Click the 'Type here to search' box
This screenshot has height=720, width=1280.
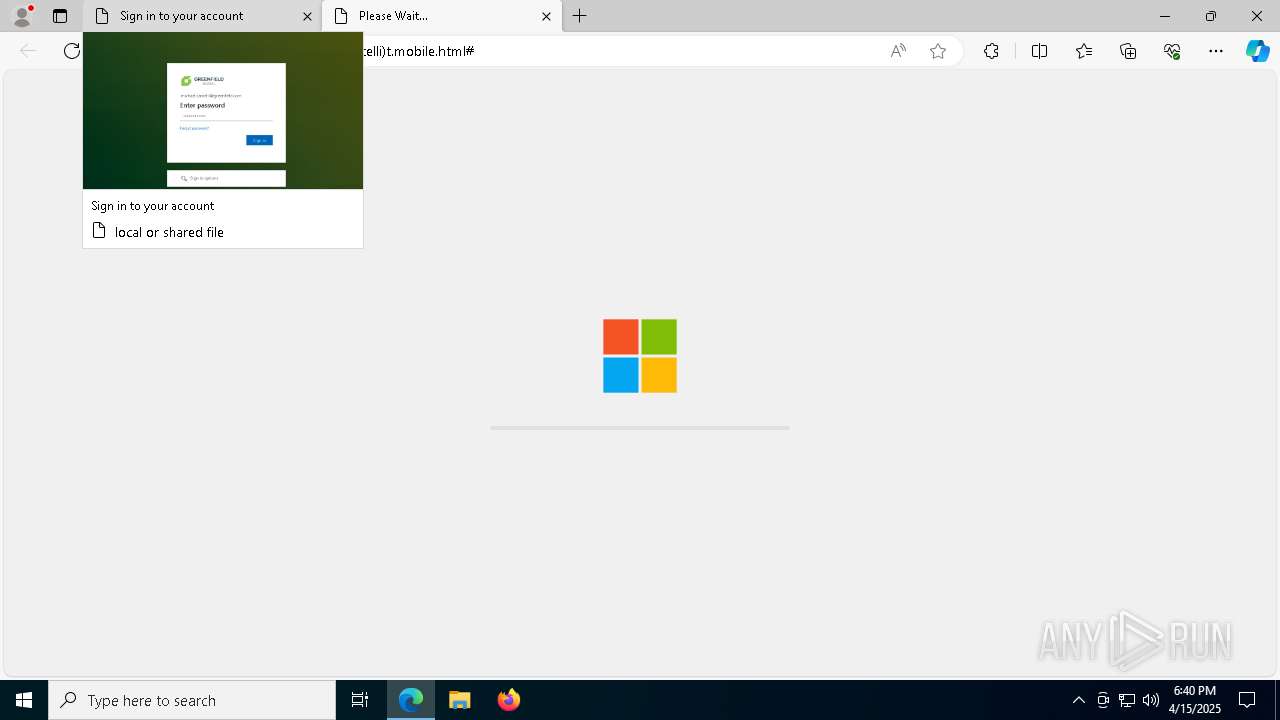tap(192, 700)
